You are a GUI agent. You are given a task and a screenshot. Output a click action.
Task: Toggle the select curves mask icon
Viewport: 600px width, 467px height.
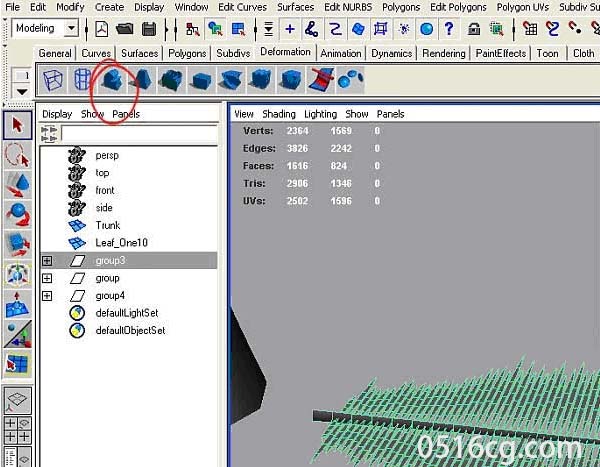point(335,29)
